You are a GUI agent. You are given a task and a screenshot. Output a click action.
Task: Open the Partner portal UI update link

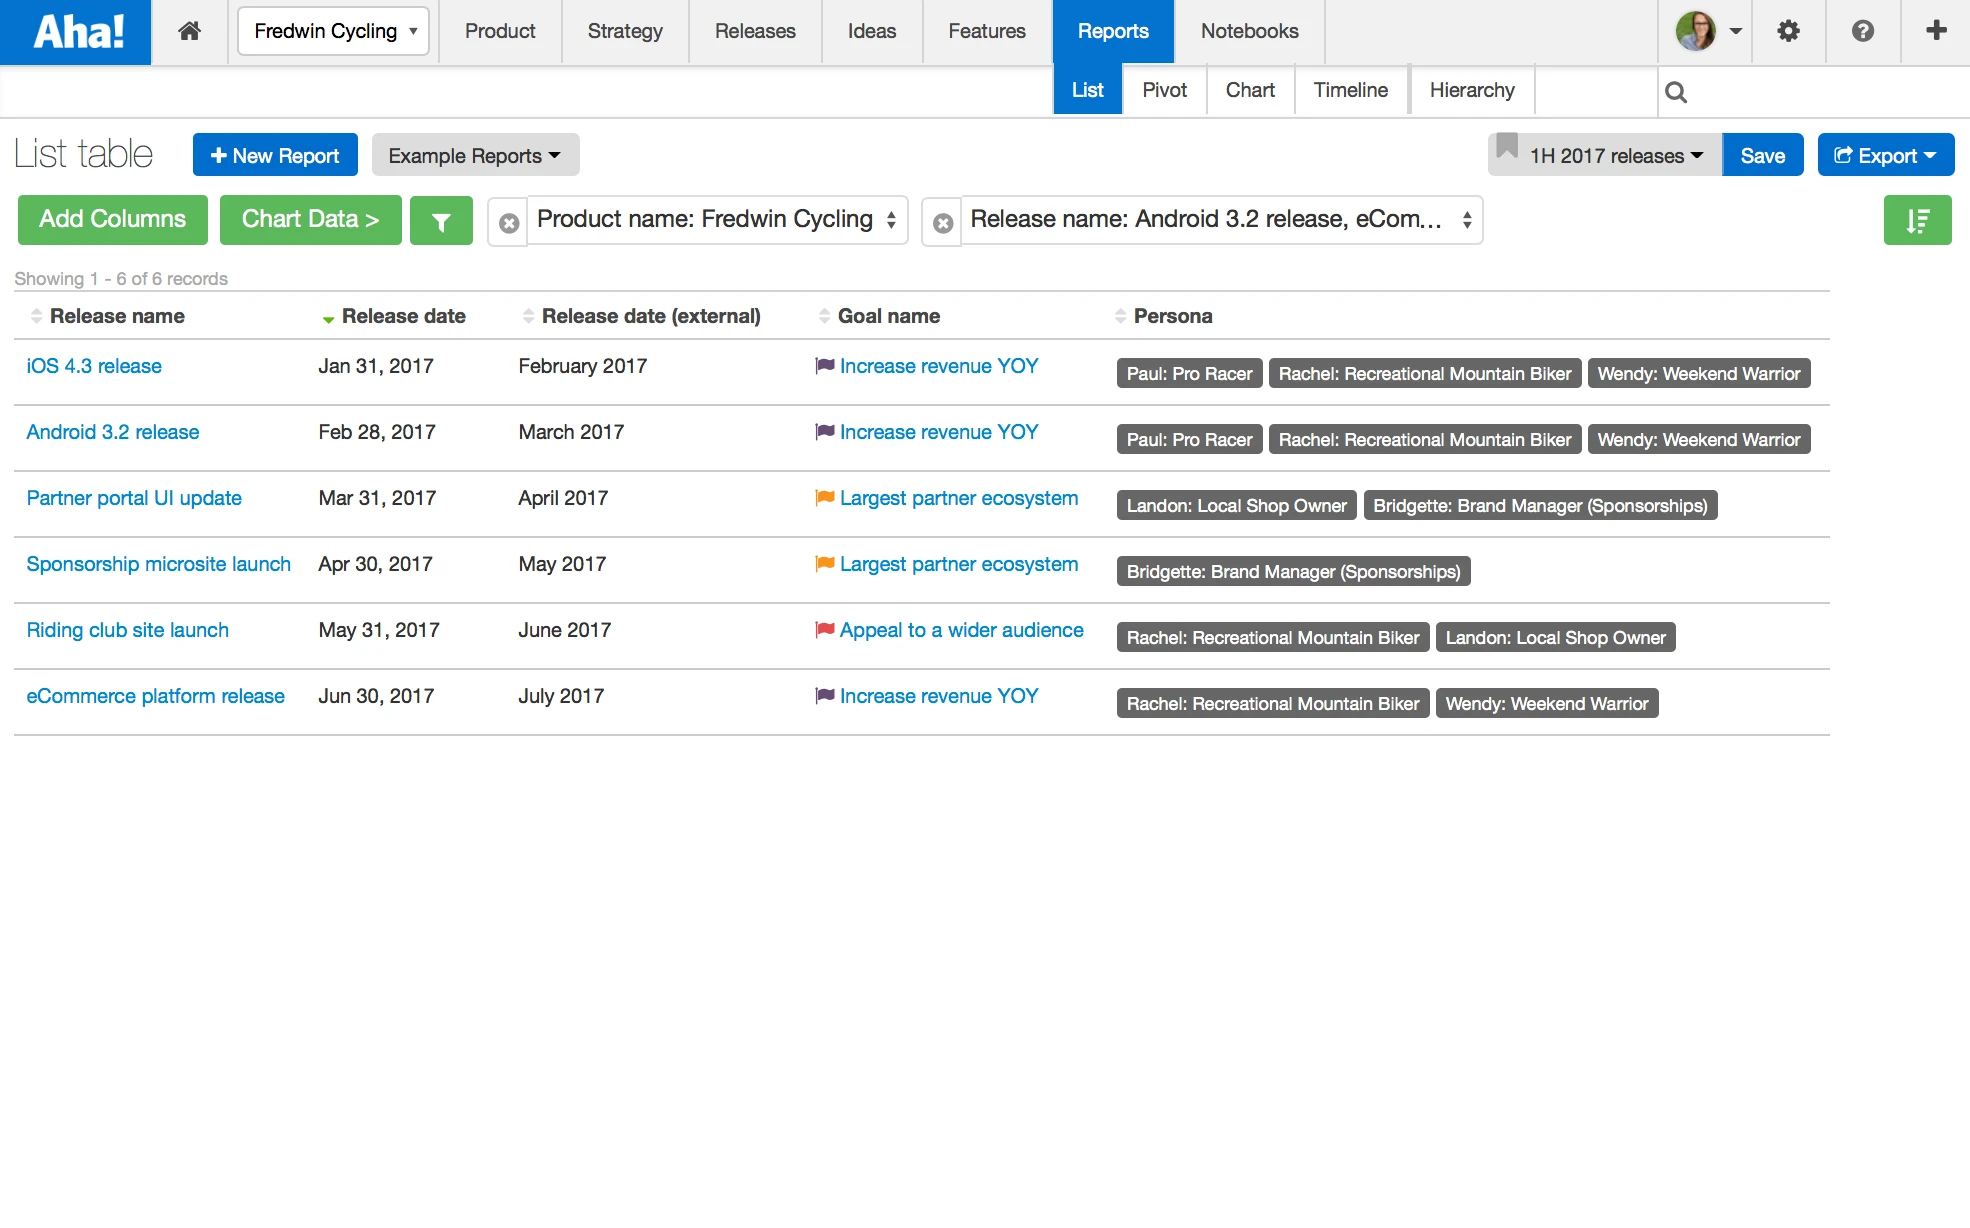pyautogui.click(x=134, y=498)
